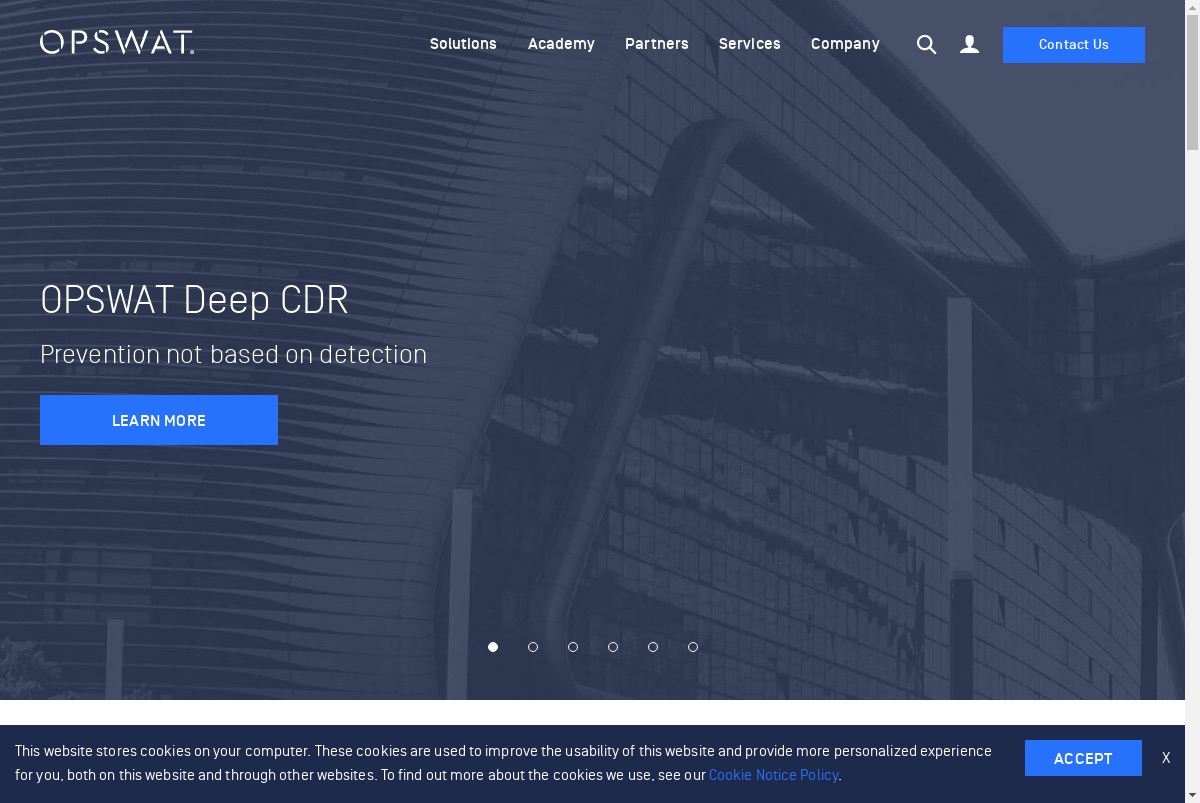Open the Services menu
Screen dimensions: 1200x803
pos(750,44)
